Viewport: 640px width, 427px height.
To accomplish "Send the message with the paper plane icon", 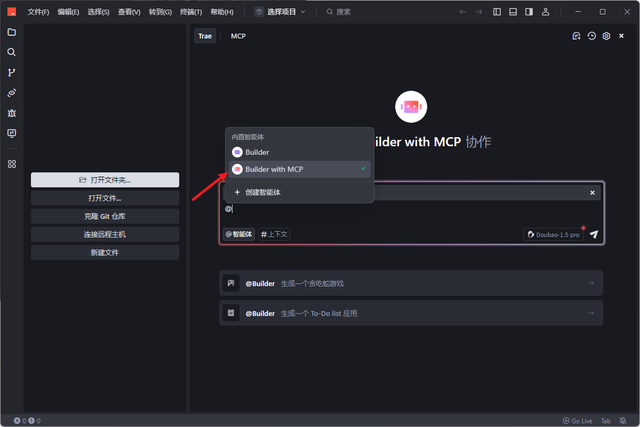I will pos(594,234).
